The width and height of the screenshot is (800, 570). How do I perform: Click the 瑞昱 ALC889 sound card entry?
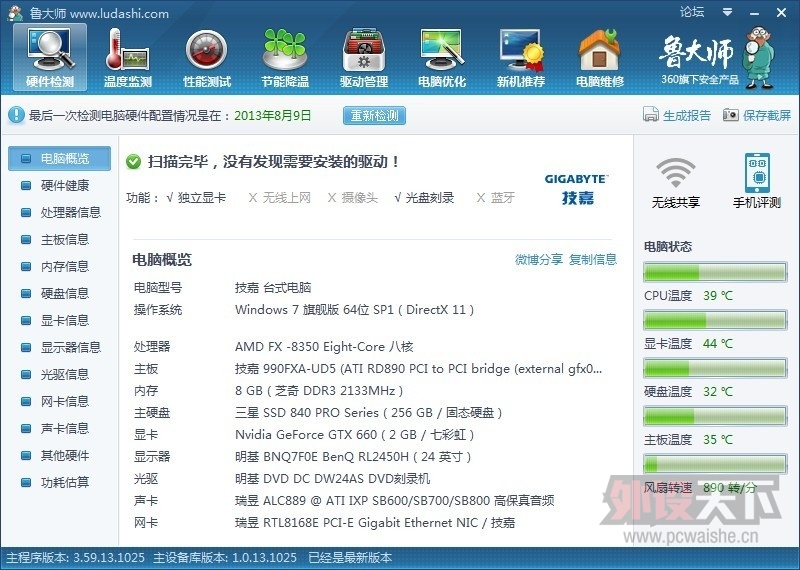pyautogui.click(x=394, y=501)
